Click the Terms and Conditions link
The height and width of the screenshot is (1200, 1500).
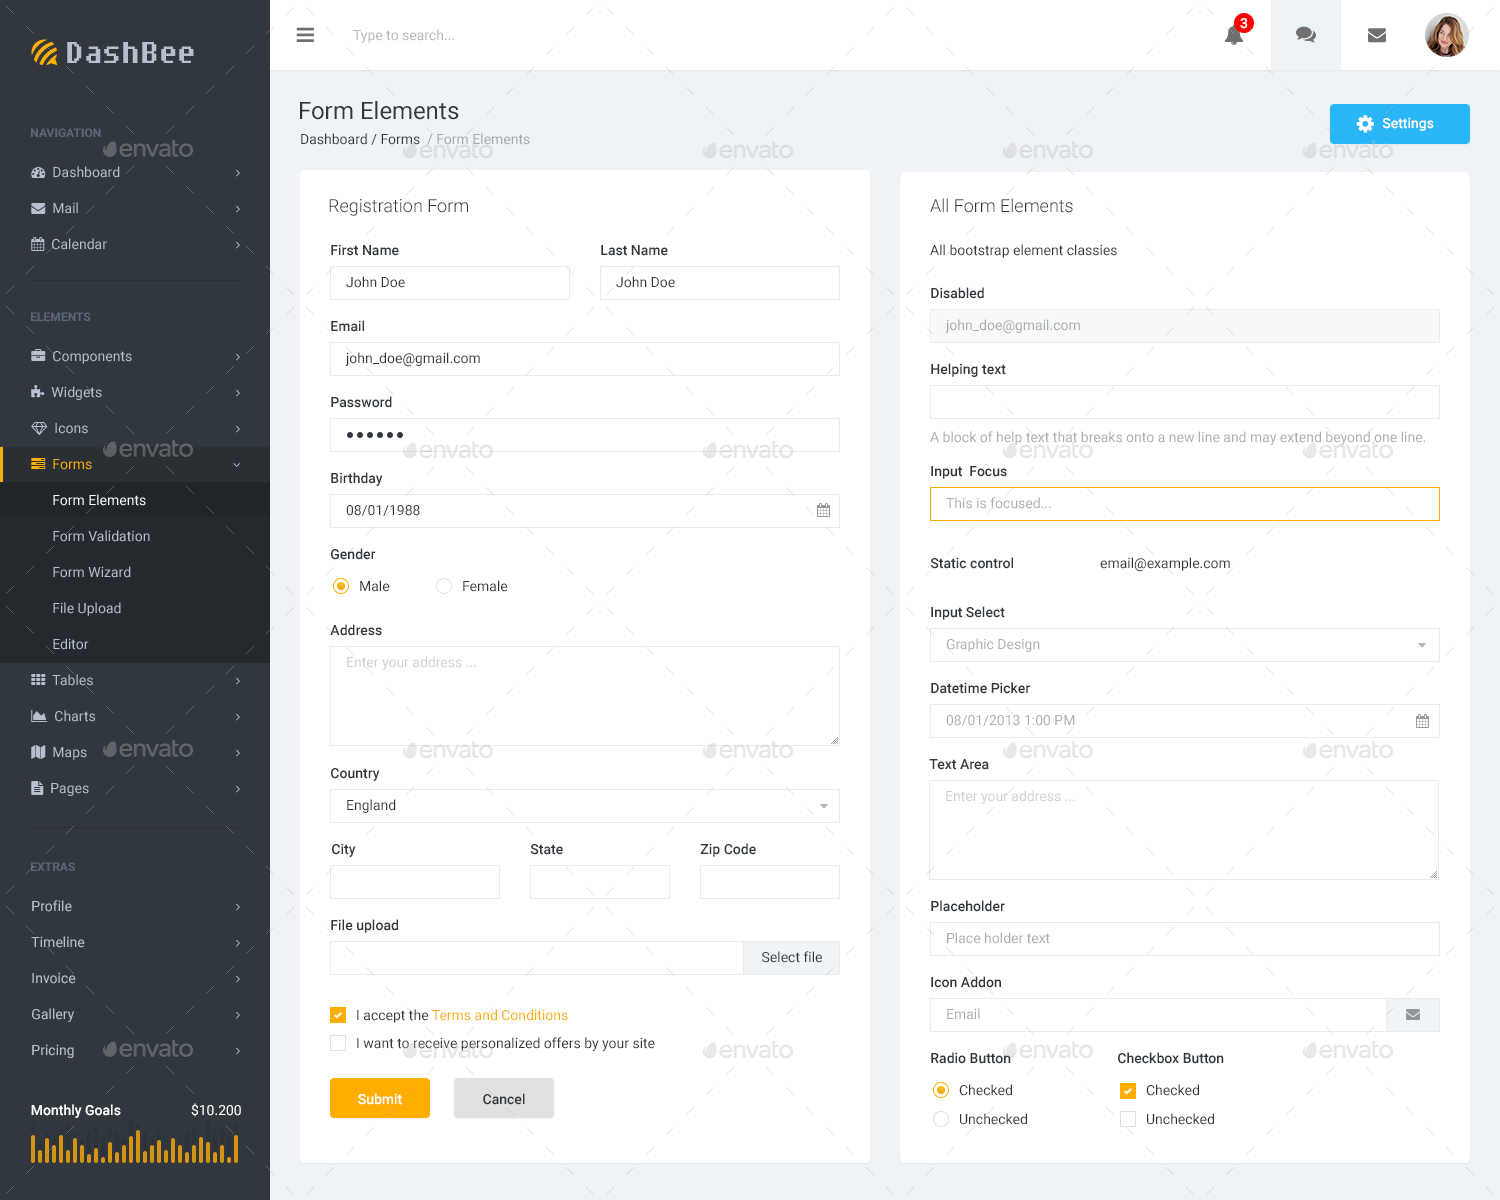(x=500, y=1015)
